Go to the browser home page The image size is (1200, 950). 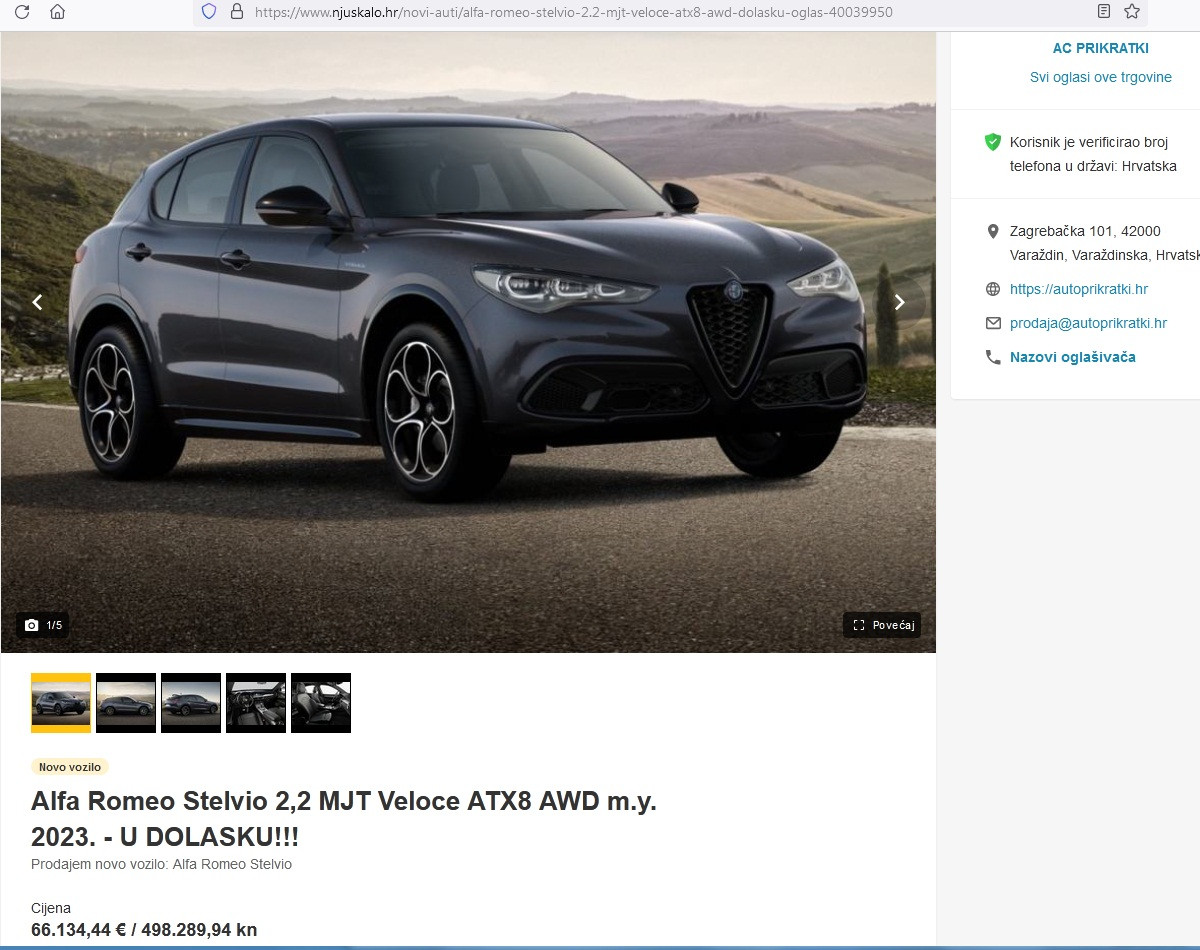[x=57, y=12]
